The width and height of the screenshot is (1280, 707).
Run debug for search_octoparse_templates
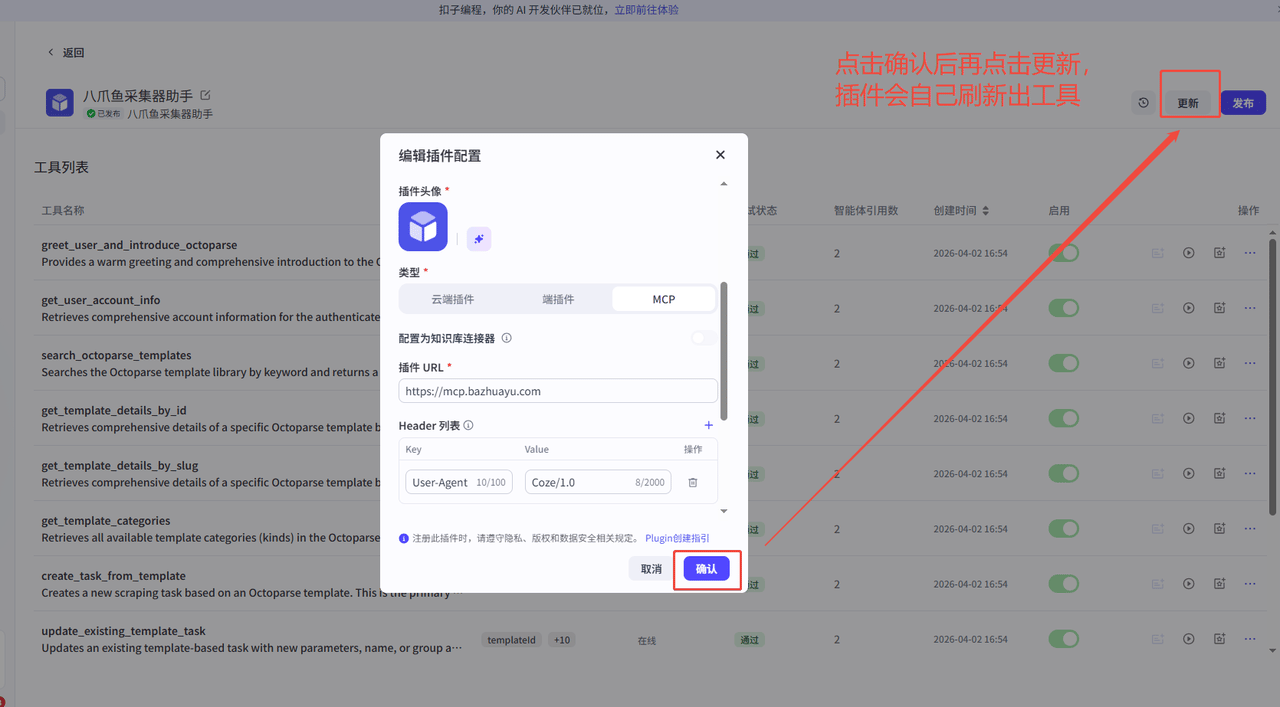click(1189, 363)
